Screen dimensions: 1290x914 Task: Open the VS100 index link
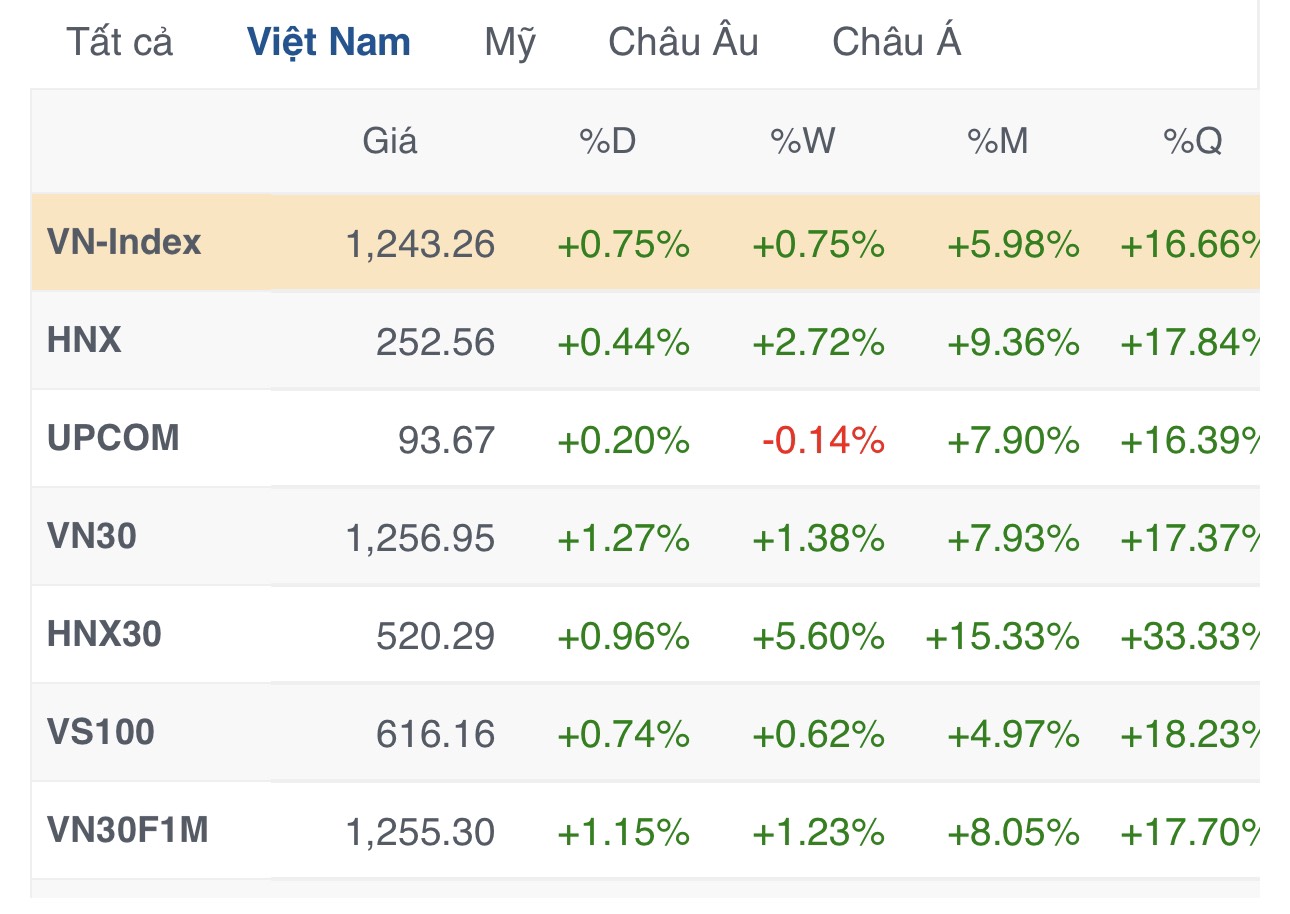click(101, 733)
